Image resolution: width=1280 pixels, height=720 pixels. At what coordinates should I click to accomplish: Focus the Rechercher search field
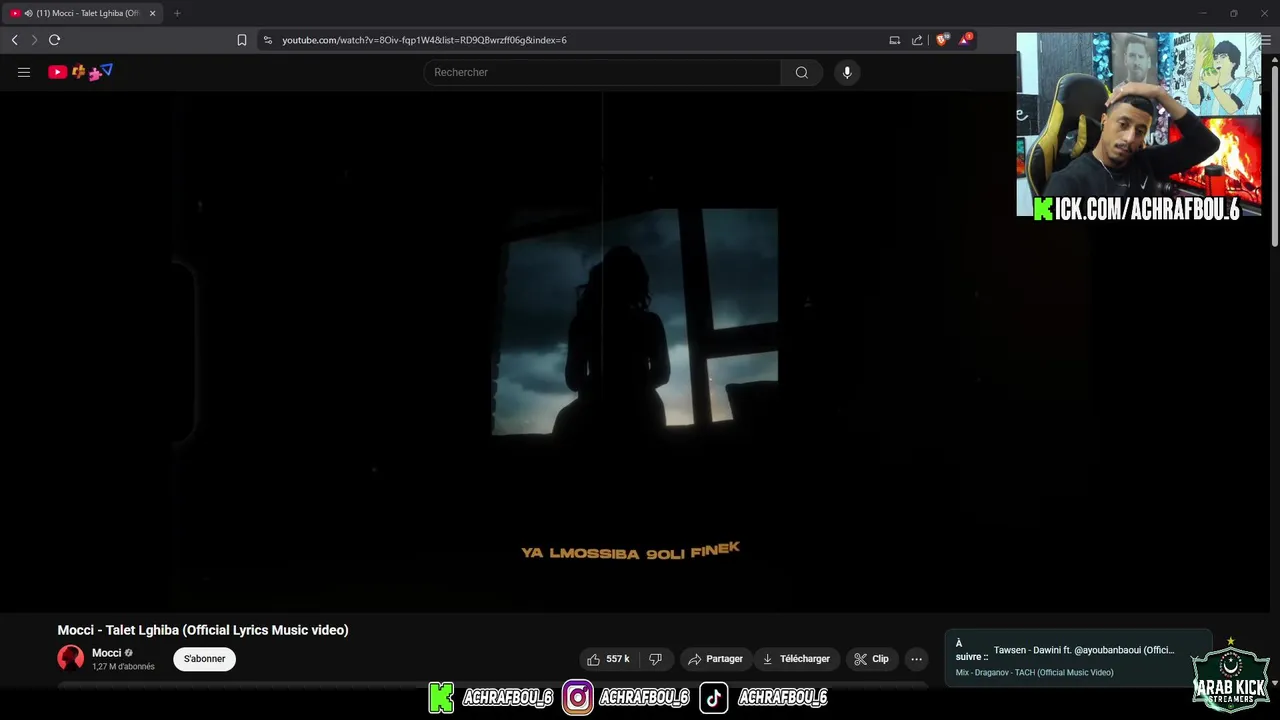point(602,72)
